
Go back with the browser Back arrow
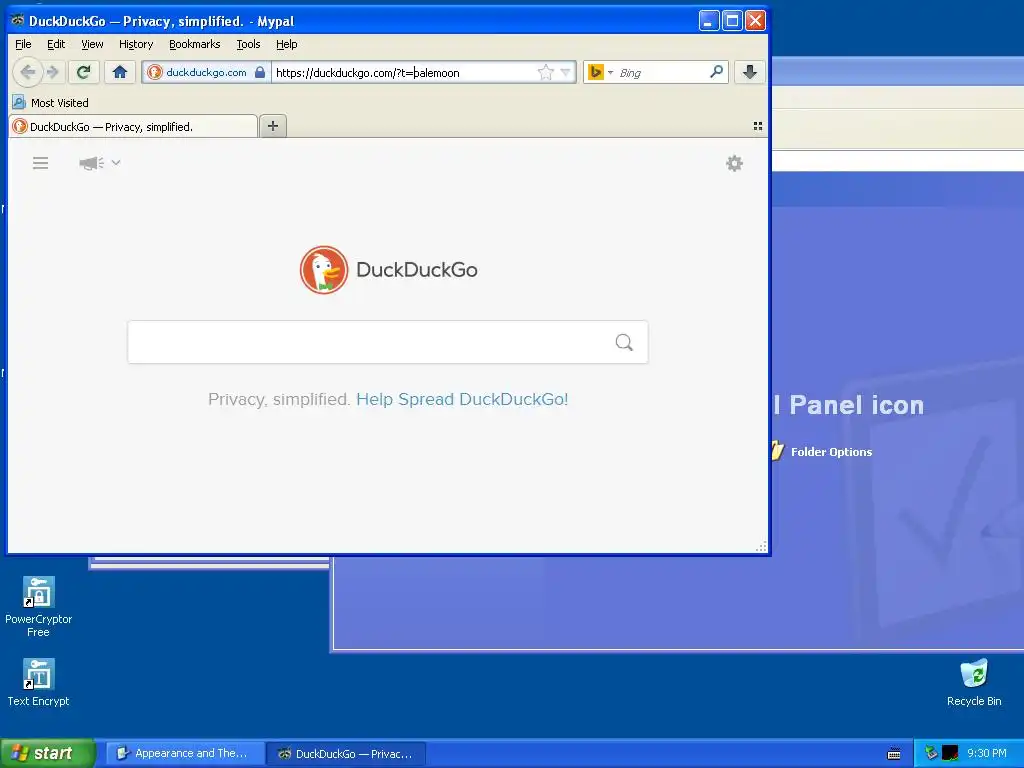tap(27, 72)
